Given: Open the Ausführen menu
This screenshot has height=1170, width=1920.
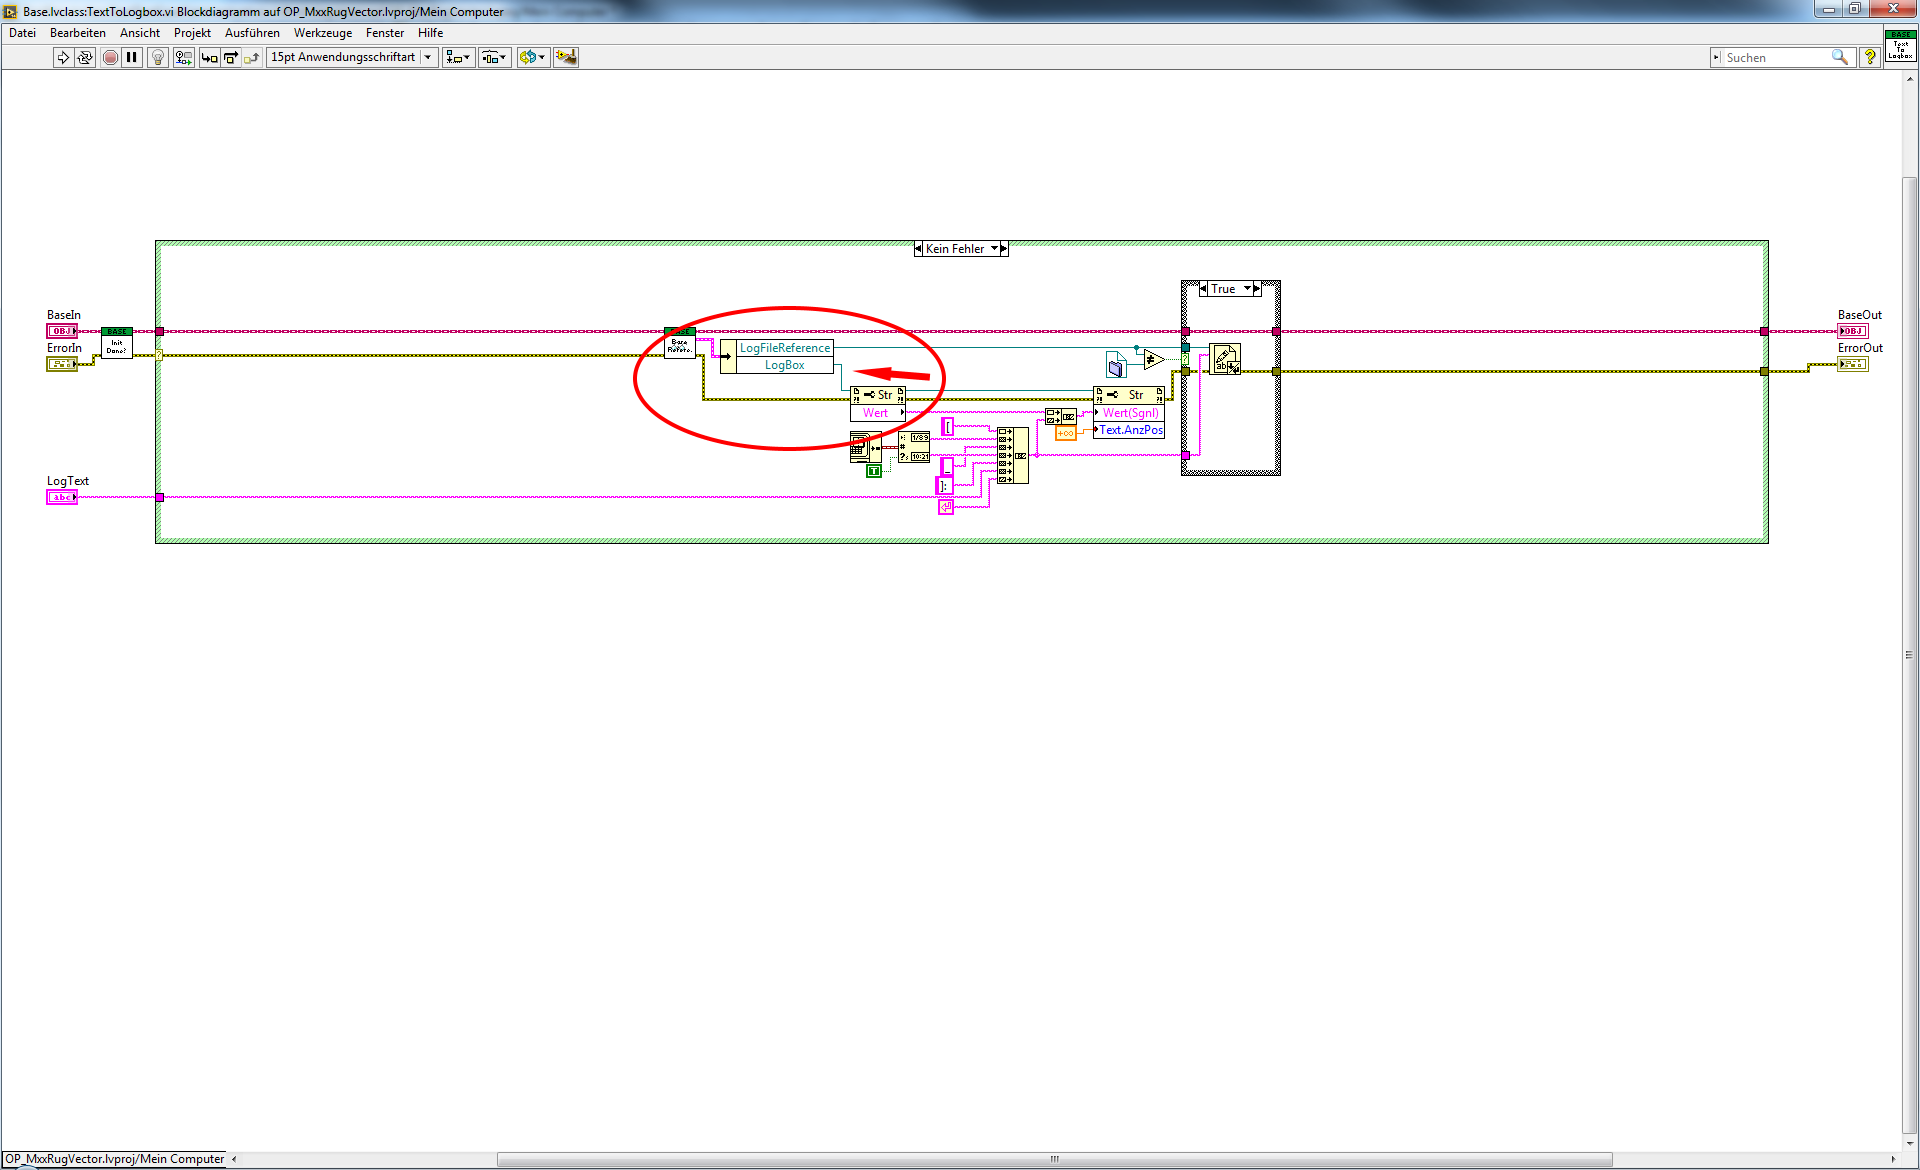Looking at the screenshot, I should click(x=252, y=33).
